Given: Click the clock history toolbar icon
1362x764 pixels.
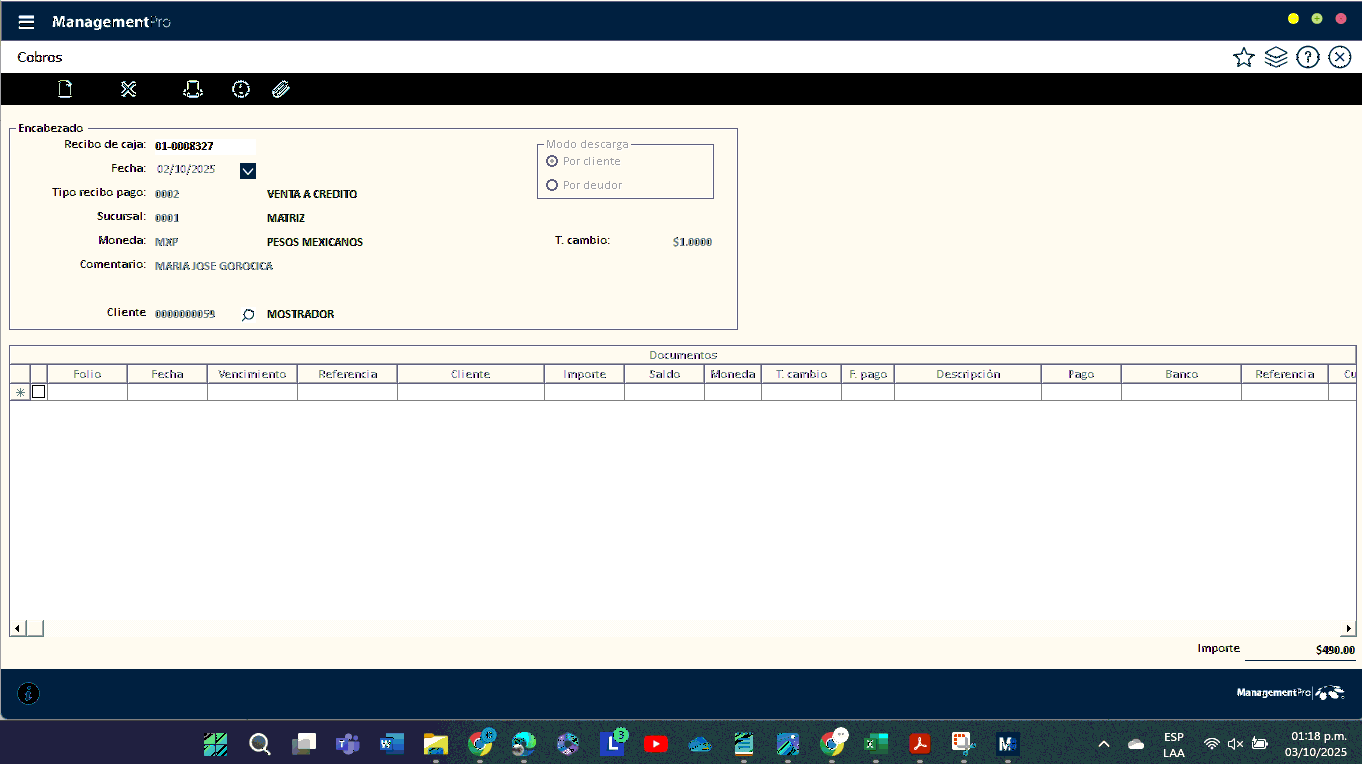Looking at the screenshot, I should point(241,89).
